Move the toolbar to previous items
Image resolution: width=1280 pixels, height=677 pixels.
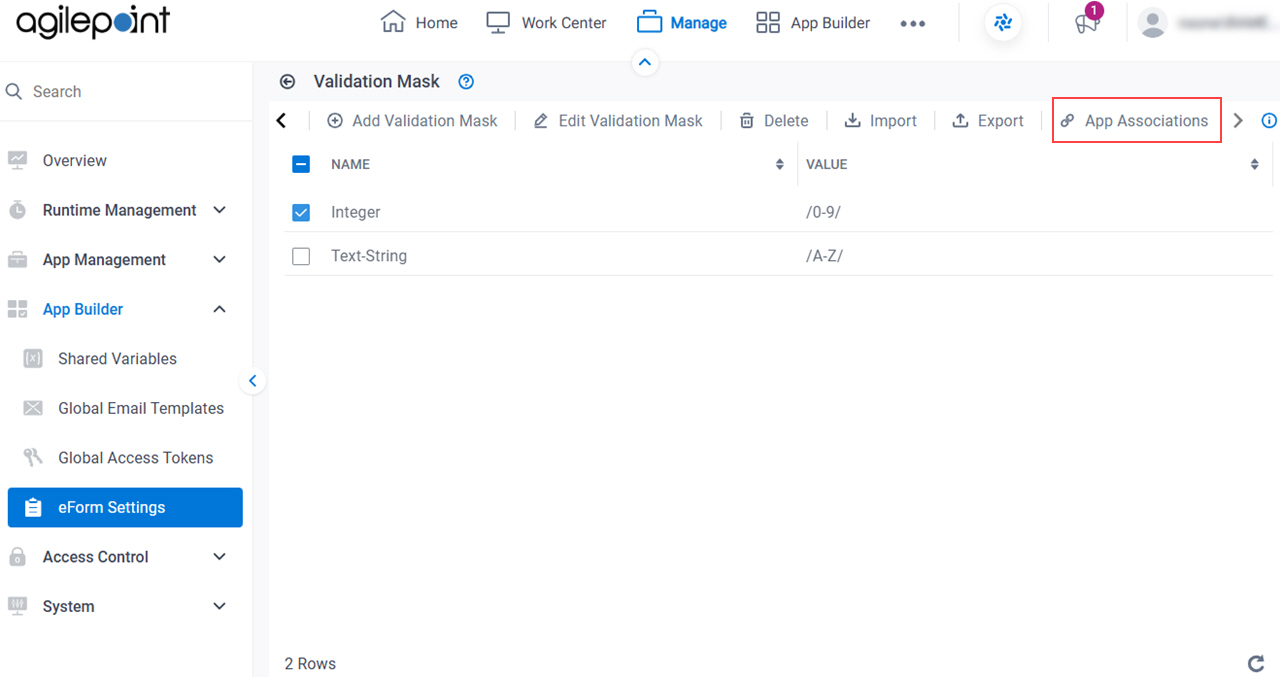pyautogui.click(x=282, y=121)
